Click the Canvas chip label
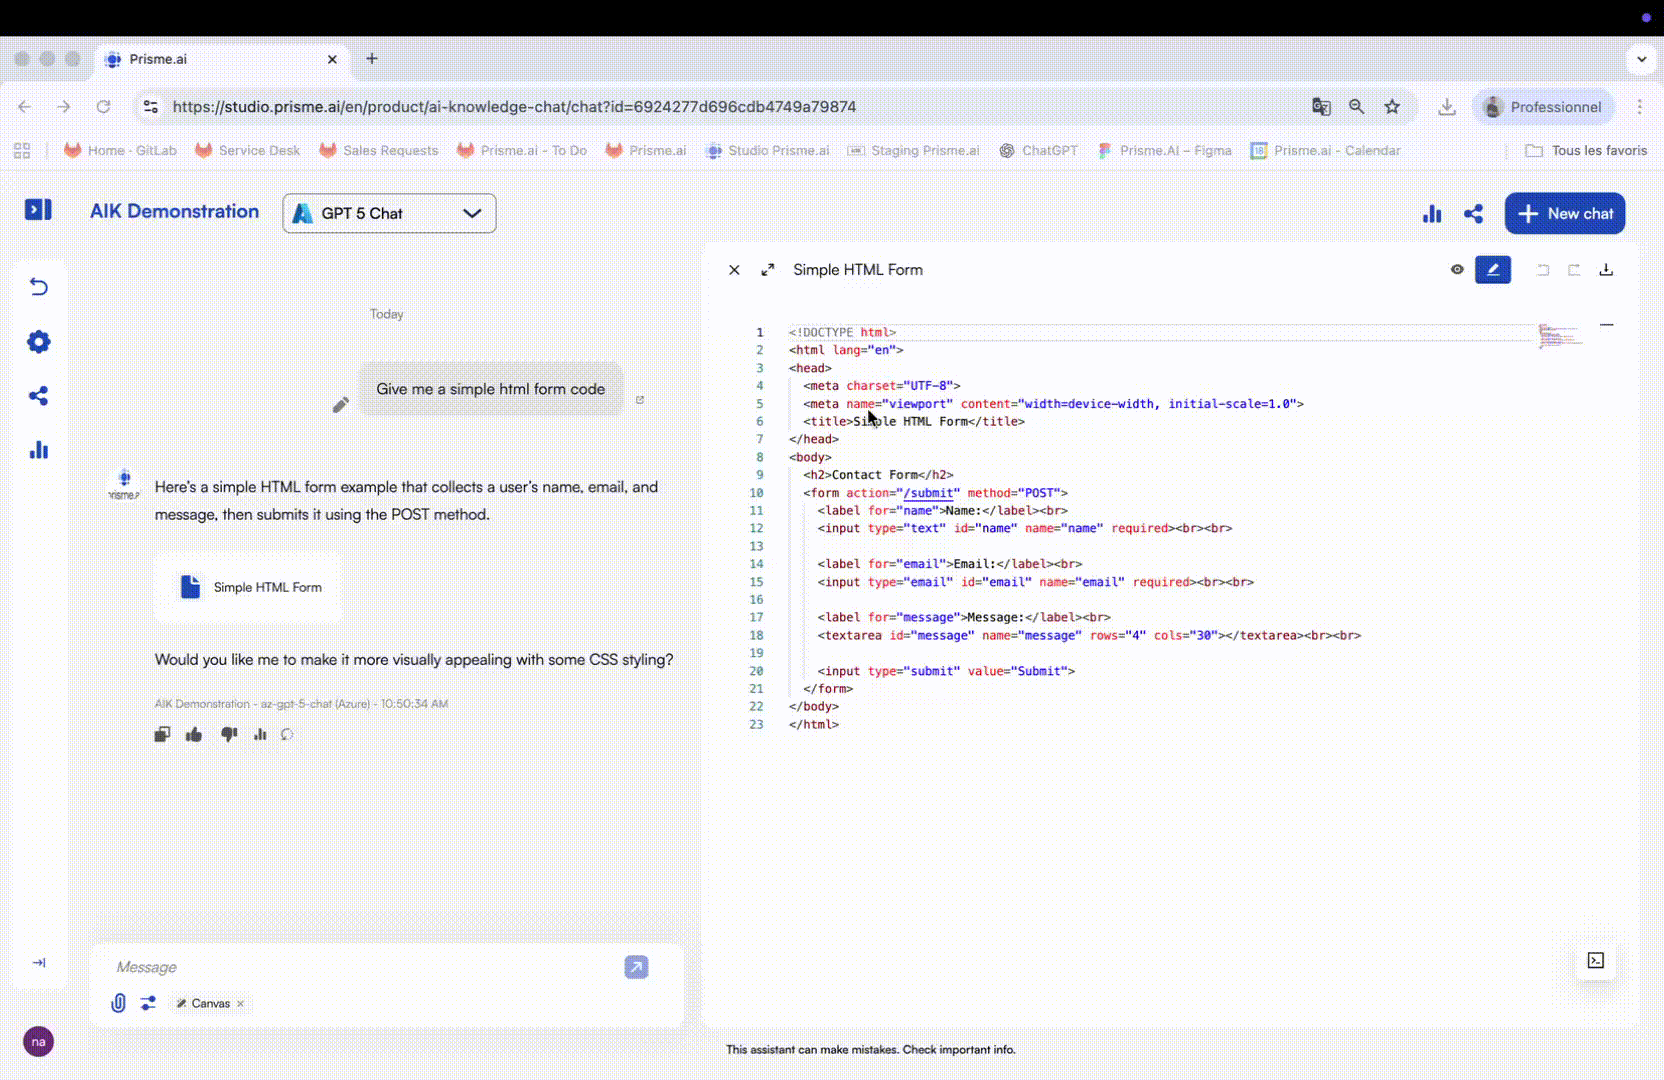This screenshot has width=1664, height=1080. (211, 1003)
